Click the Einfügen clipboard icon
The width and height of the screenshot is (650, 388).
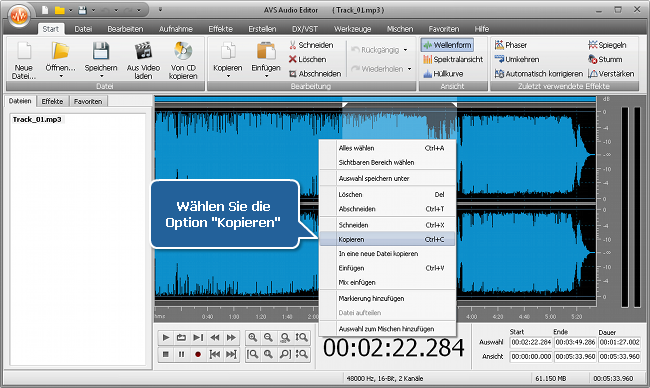tap(266, 51)
